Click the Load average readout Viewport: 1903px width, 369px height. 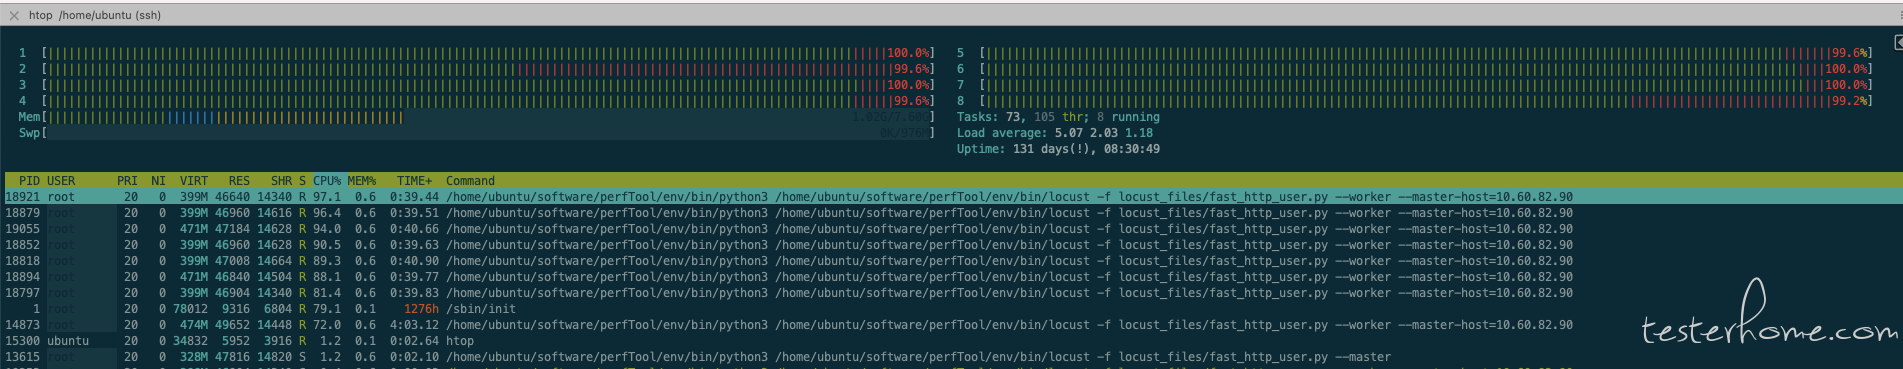pyautogui.click(x=1054, y=133)
